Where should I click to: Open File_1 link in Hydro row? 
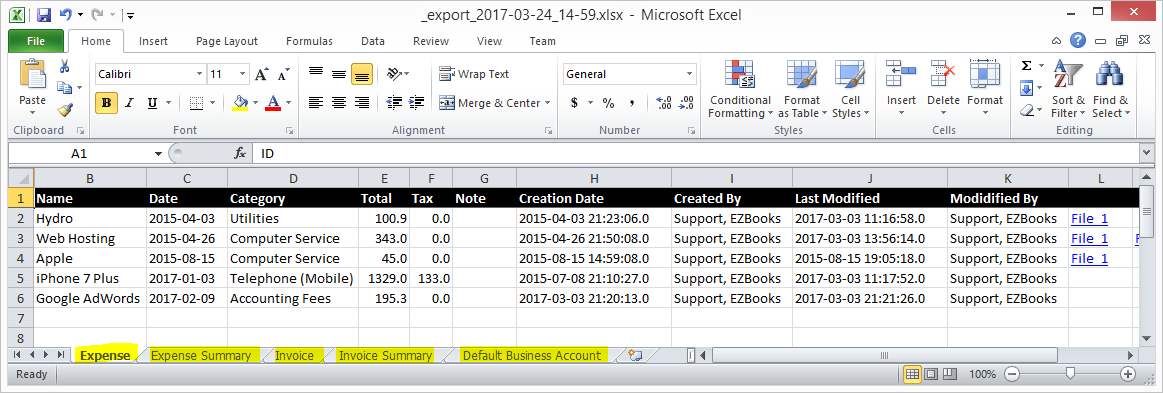pos(1089,218)
